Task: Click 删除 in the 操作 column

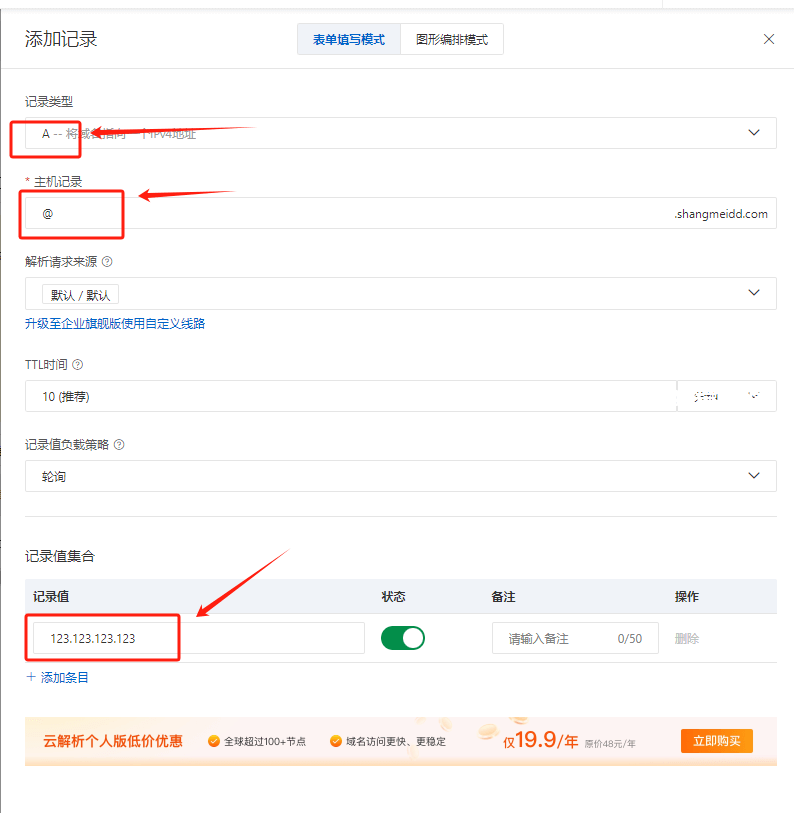Action: click(687, 639)
